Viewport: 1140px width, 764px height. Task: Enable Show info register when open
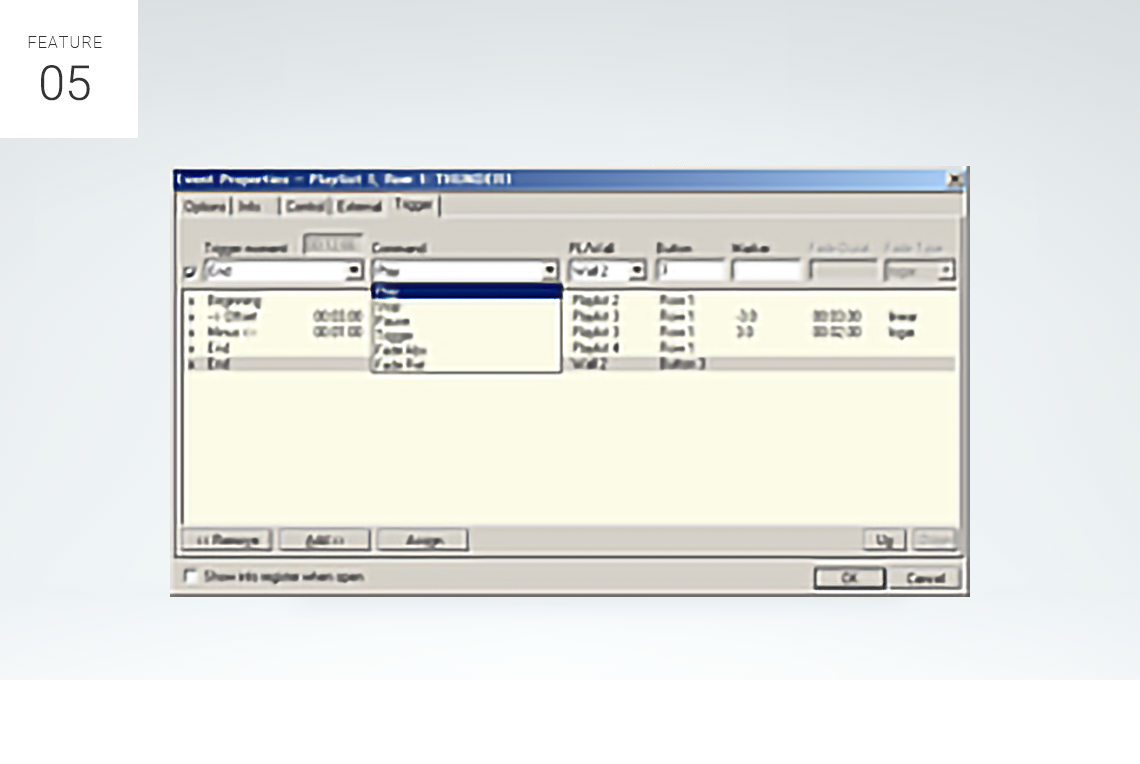[191, 577]
